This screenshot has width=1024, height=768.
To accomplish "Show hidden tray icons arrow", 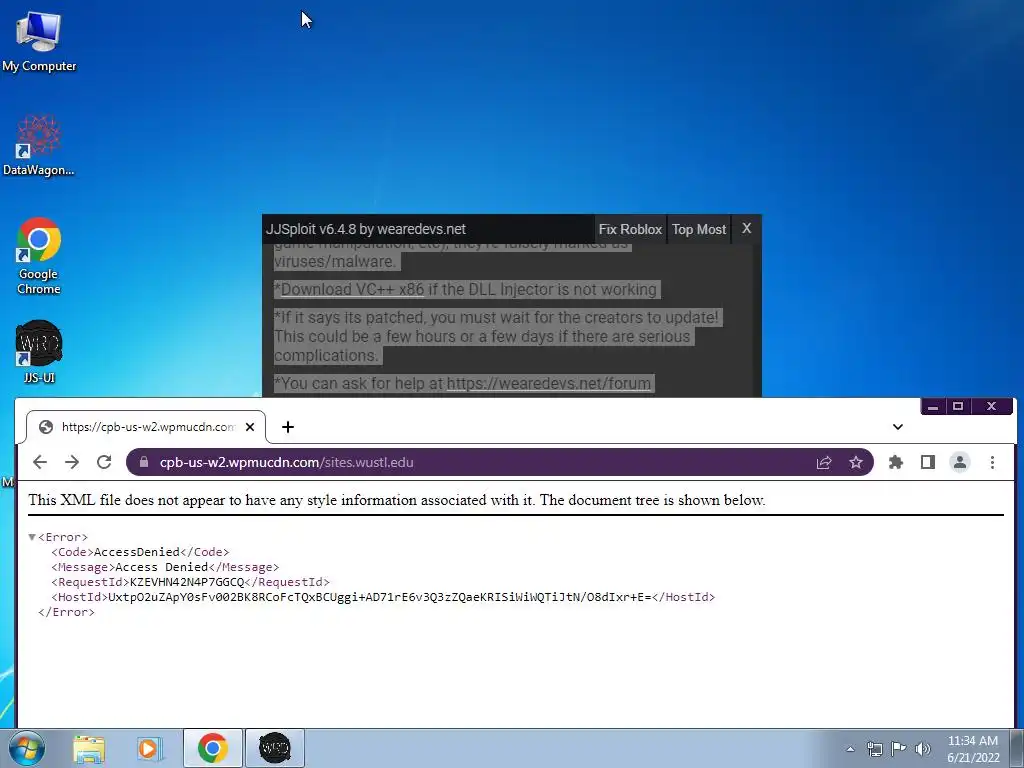I will click(x=850, y=749).
